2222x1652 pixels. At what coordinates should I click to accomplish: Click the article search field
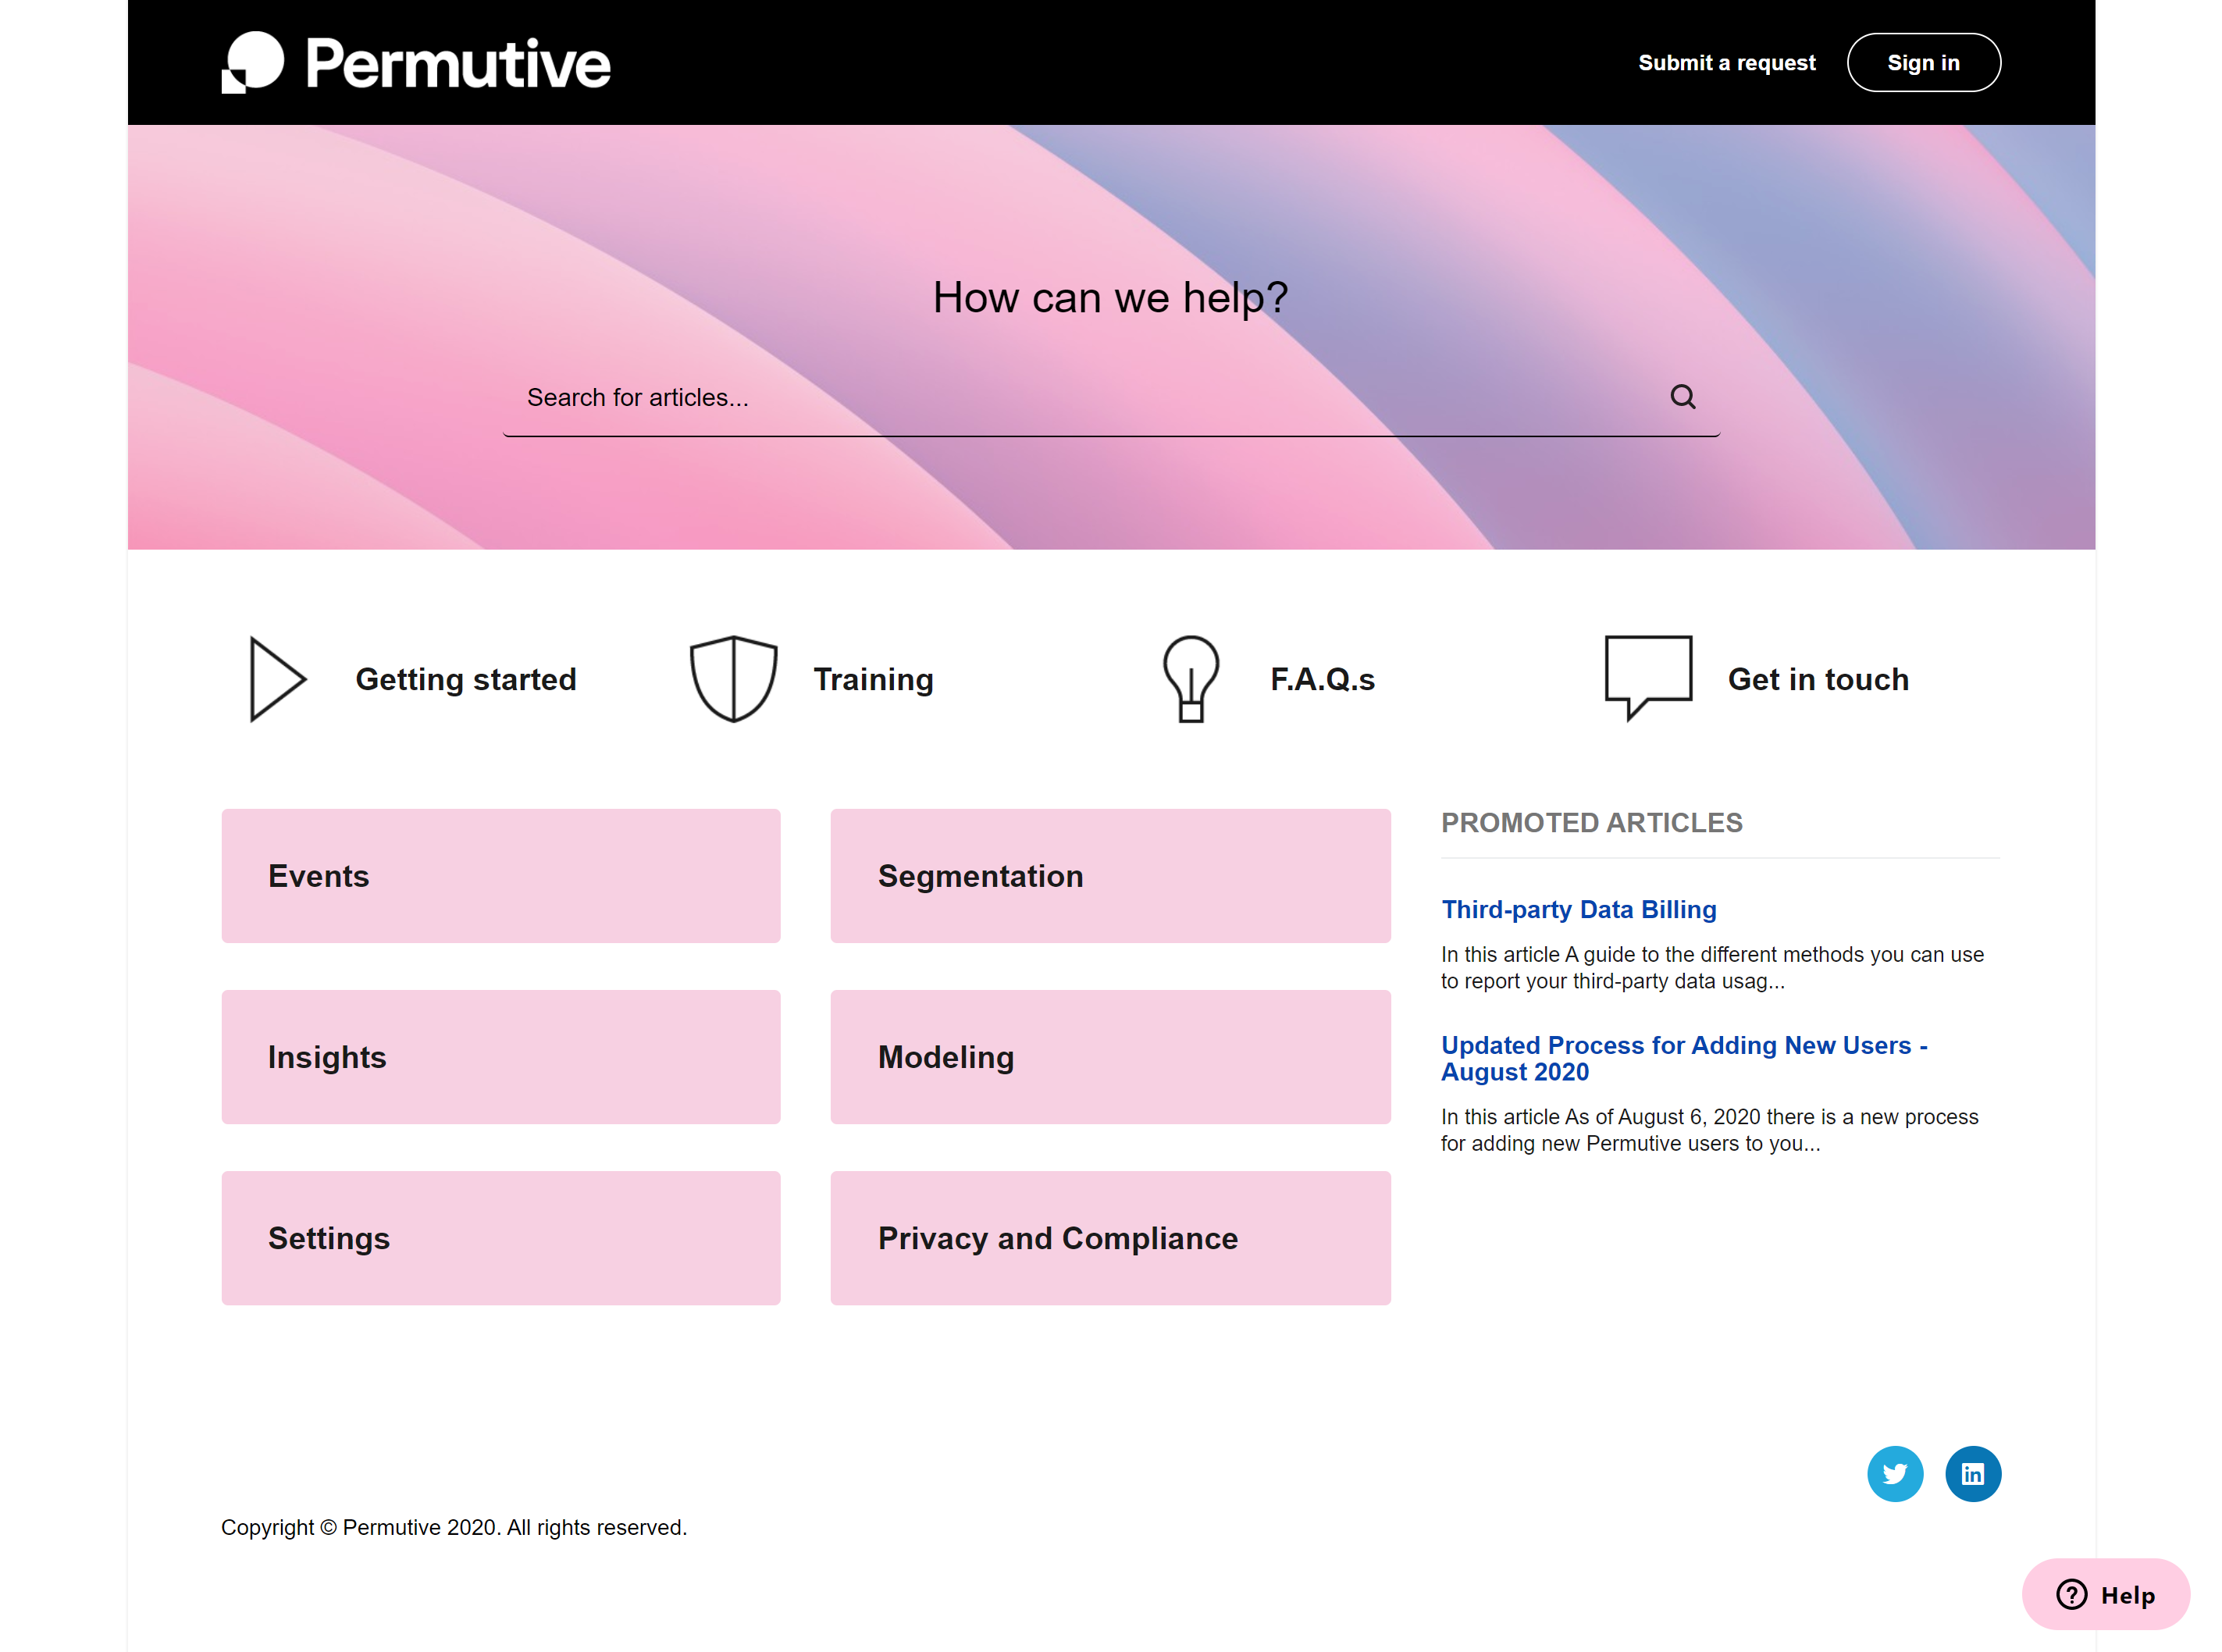tap(1000, 397)
